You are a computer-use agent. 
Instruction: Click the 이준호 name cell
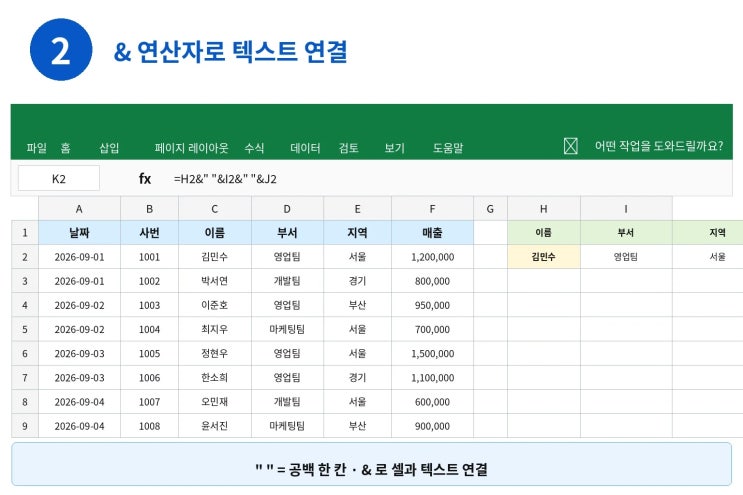(x=215, y=305)
